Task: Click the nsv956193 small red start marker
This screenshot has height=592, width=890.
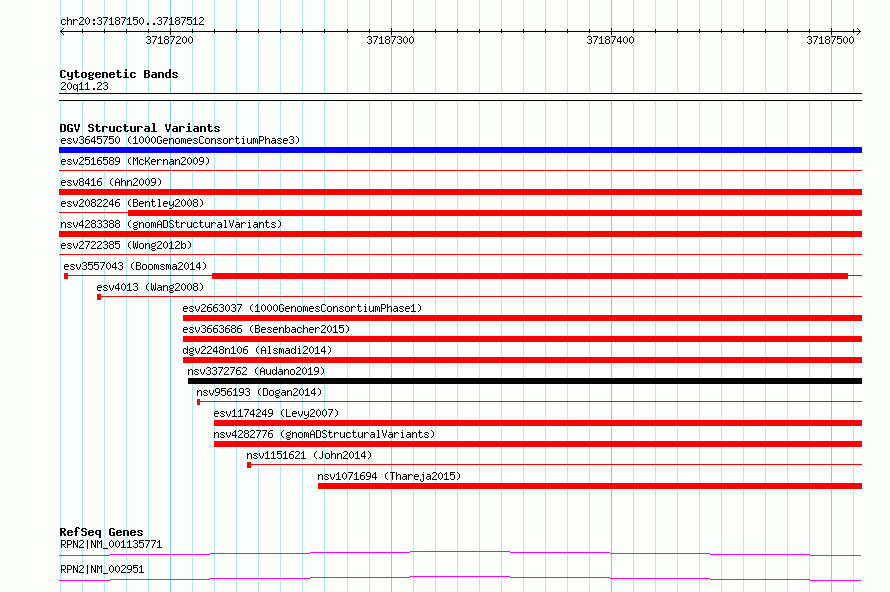Action: (199, 402)
